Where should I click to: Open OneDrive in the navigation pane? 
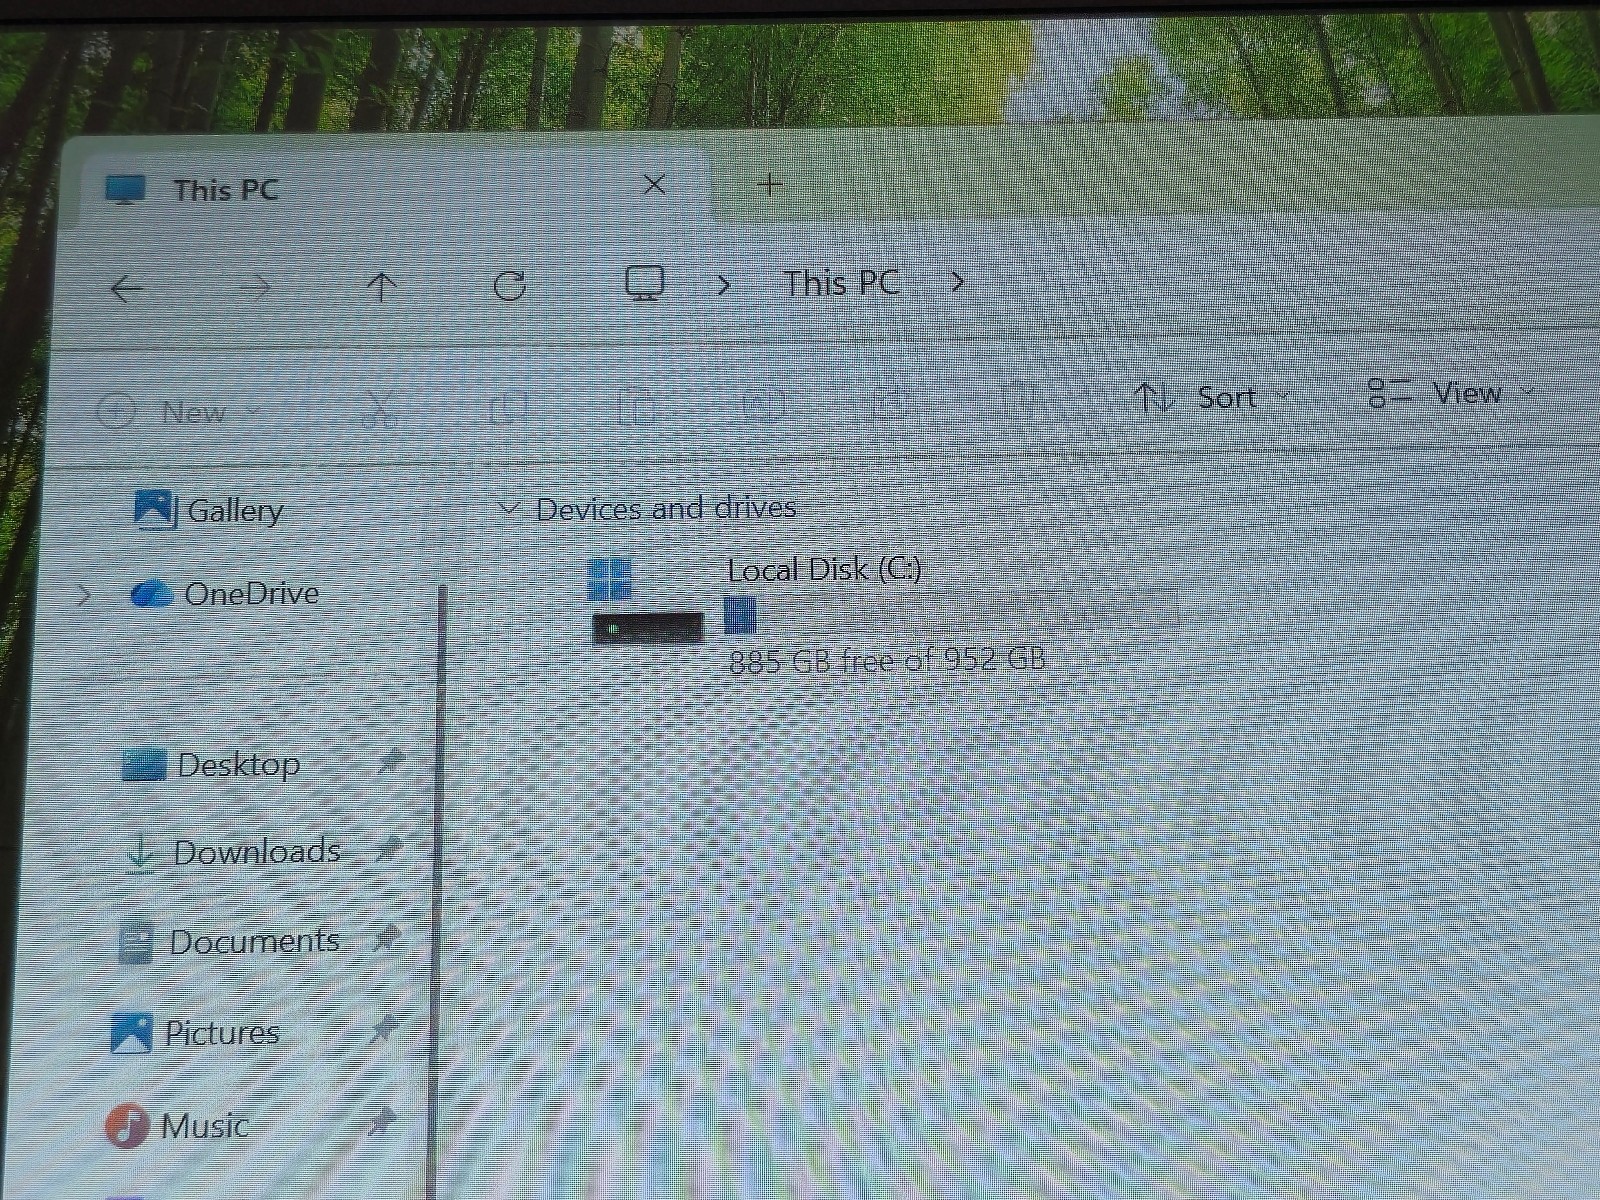[226, 594]
